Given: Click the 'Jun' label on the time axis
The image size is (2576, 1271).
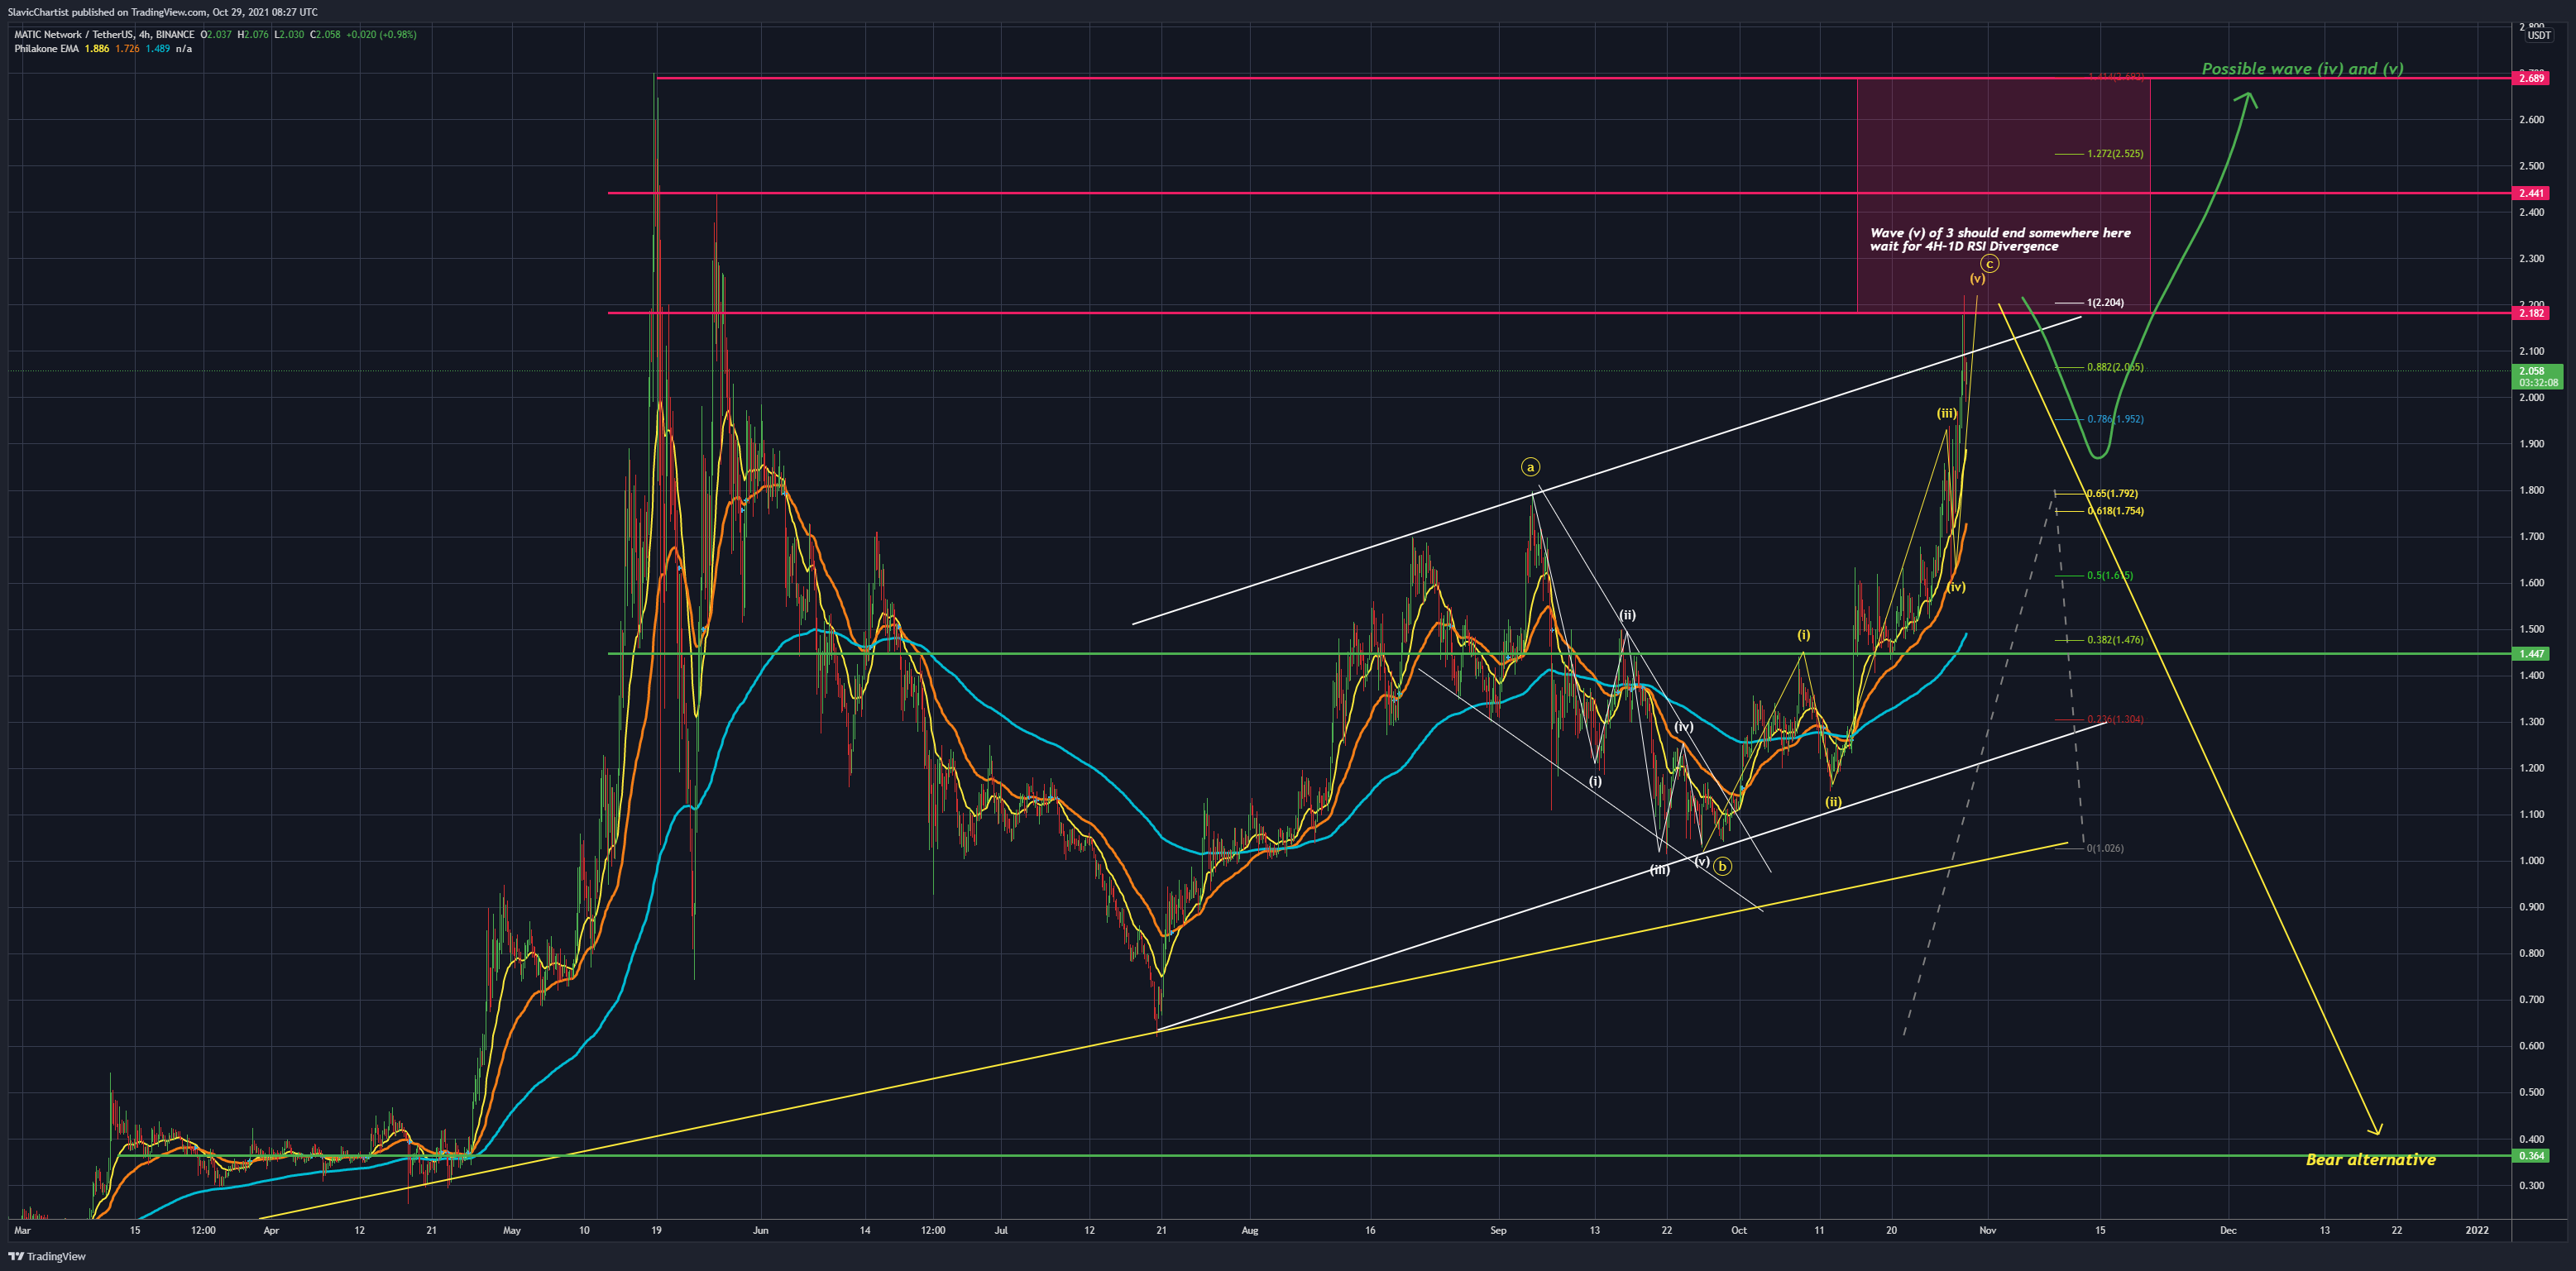Looking at the screenshot, I should 761,1230.
